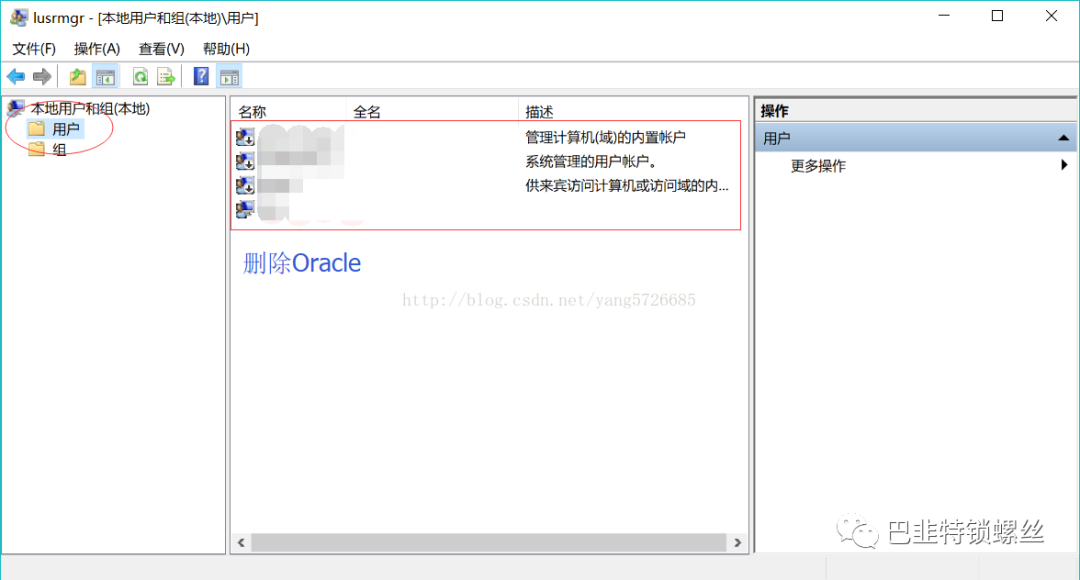Open the 文件(F) menu

(34, 49)
